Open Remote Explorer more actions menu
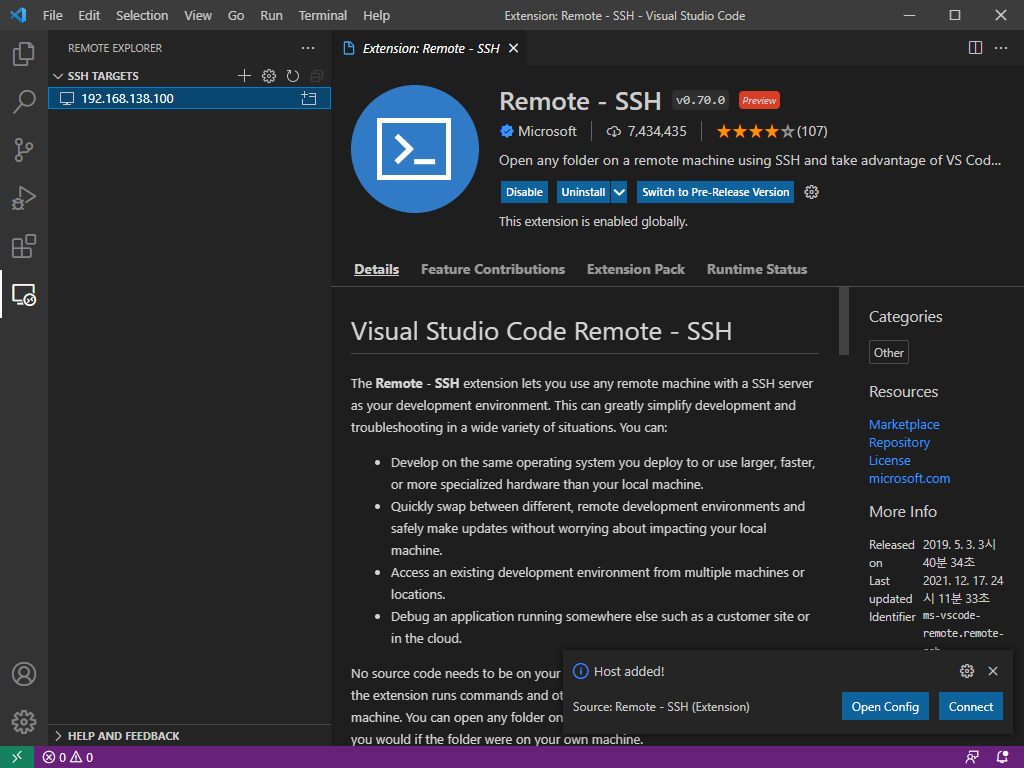 tap(308, 48)
